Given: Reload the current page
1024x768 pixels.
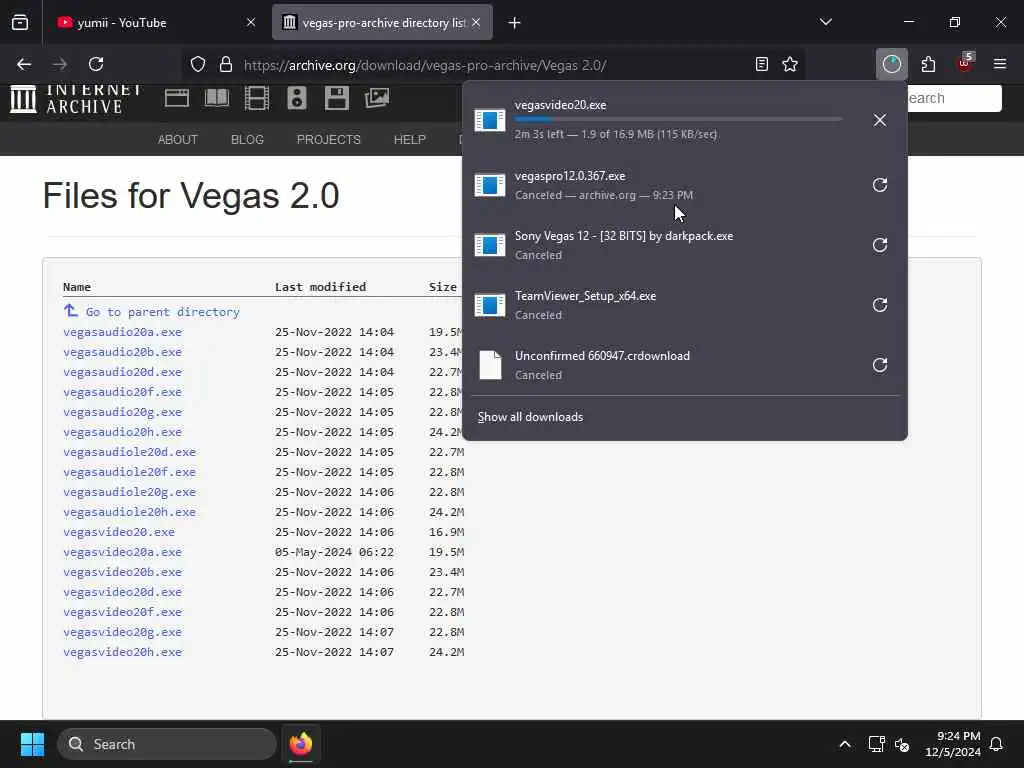Looking at the screenshot, I should [x=96, y=64].
